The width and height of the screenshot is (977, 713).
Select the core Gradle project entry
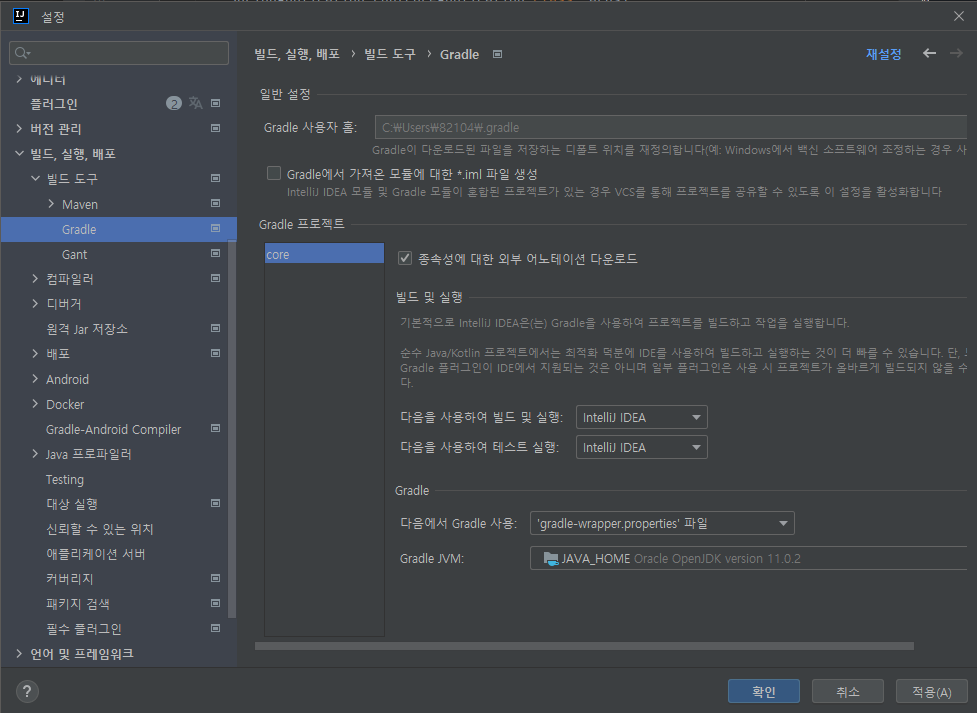[324, 254]
